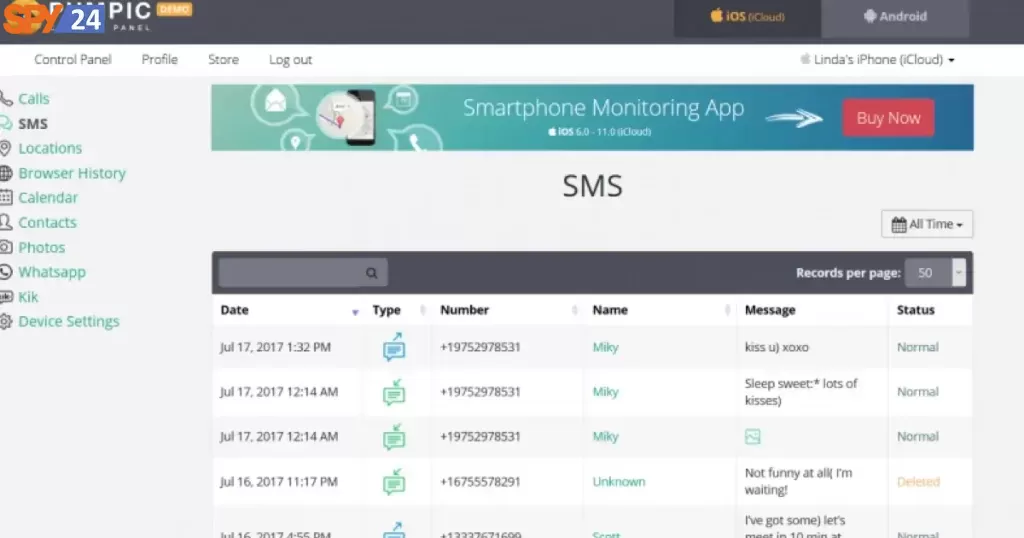Click the Status column header

[915, 310]
